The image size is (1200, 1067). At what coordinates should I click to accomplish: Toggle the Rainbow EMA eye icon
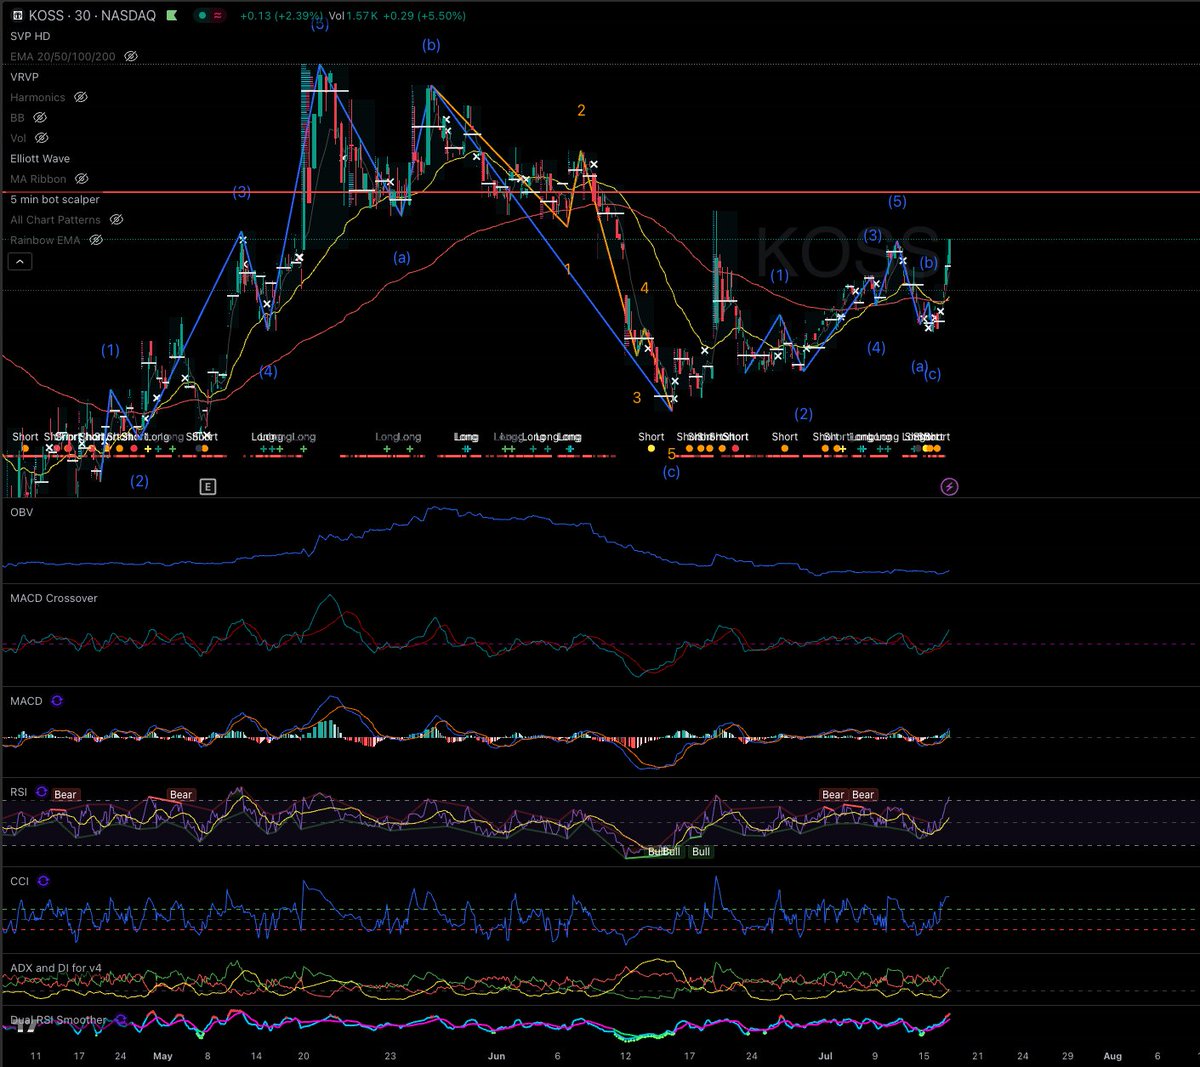click(96, 240)
